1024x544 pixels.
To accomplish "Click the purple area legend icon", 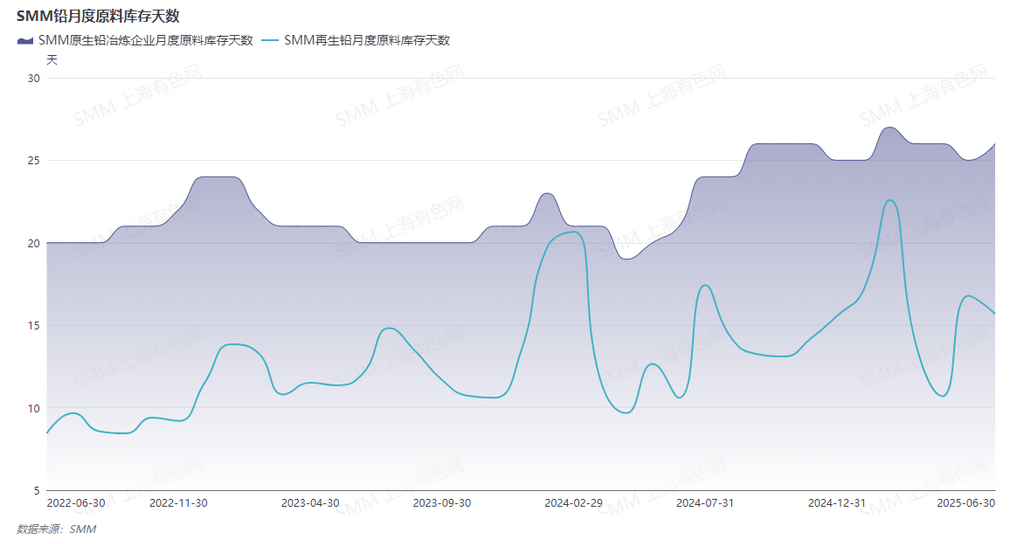I will [x=25, y=40].
